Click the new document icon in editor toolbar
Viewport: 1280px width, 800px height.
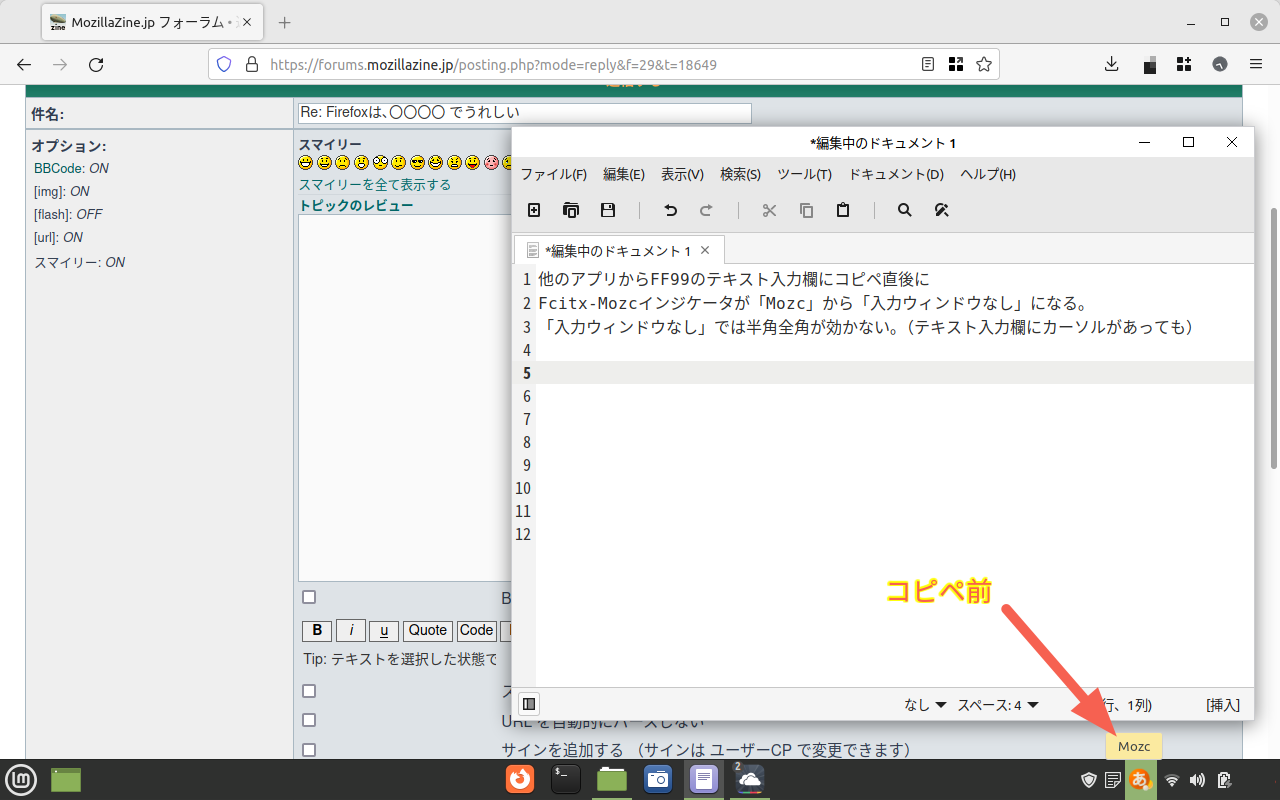point(534,210)
